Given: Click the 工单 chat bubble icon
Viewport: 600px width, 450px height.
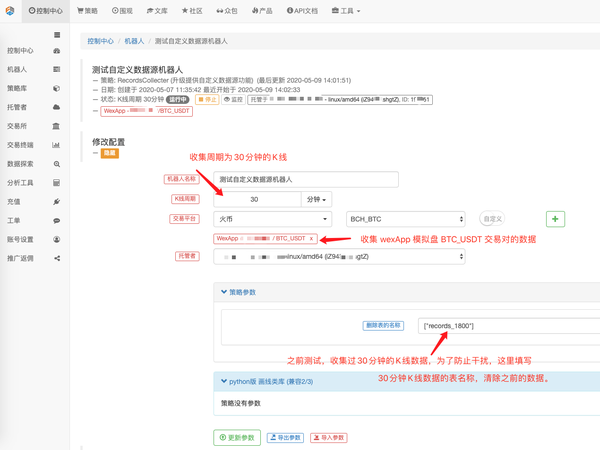Looking at the screenshot, I should tap(57, 221).
